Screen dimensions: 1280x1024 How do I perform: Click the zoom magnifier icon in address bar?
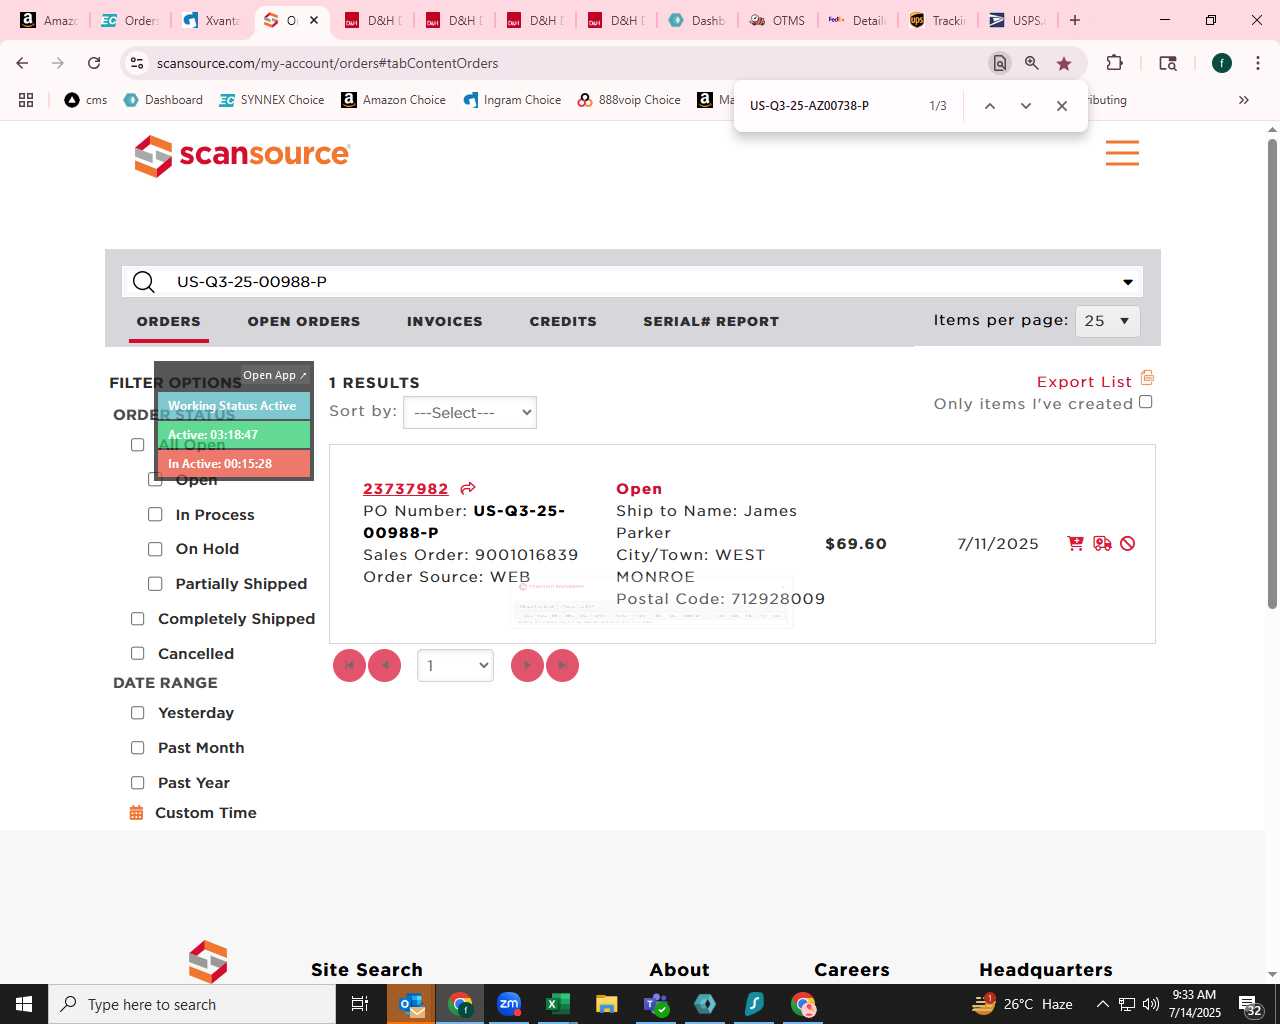[1032, 63]
